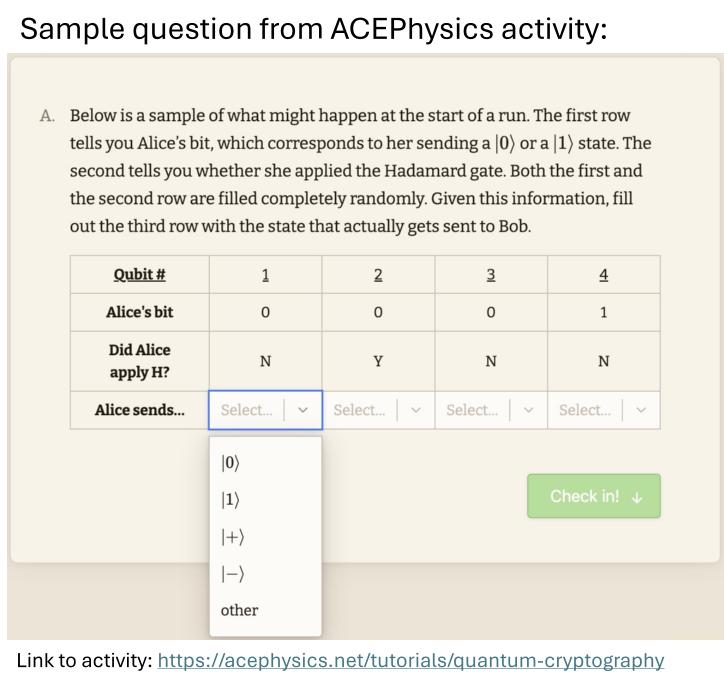Image resolution: width=724 pixels, height=687 pixels.
Task: Click the chevron arrow in qubit 3 select
Action: pos(528,410)
